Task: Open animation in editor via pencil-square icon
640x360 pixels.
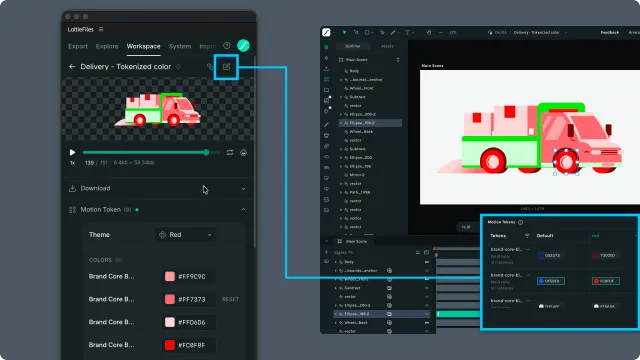Action: pos(226,67)
